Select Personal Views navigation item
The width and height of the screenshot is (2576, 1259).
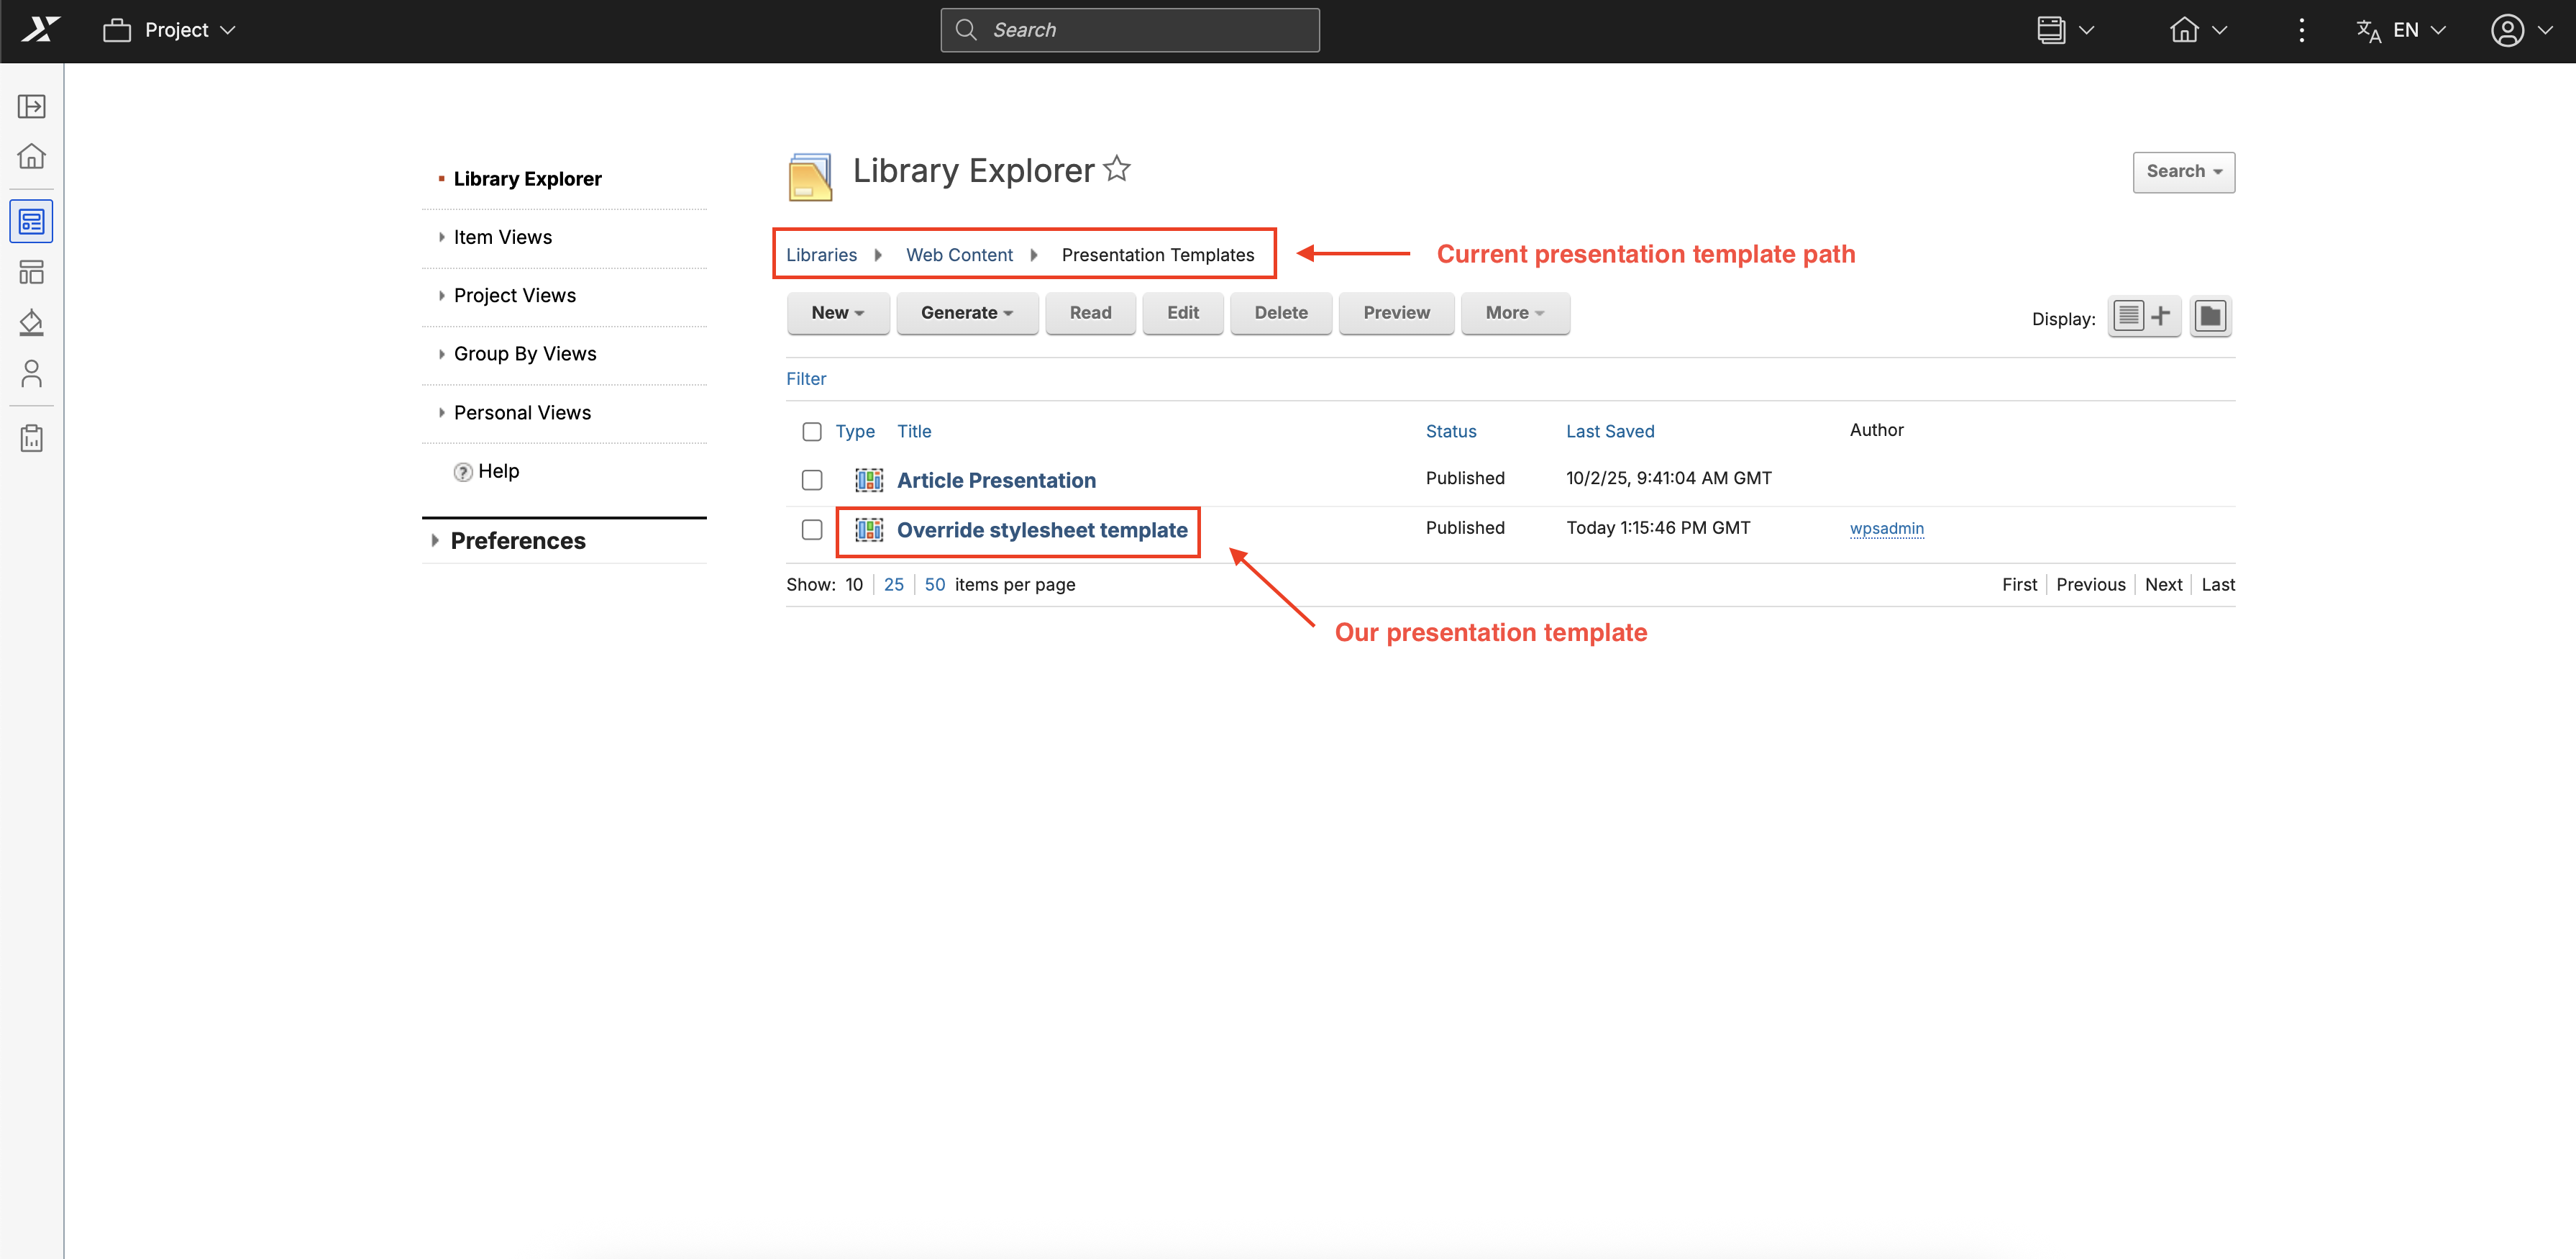pos(522,413)
